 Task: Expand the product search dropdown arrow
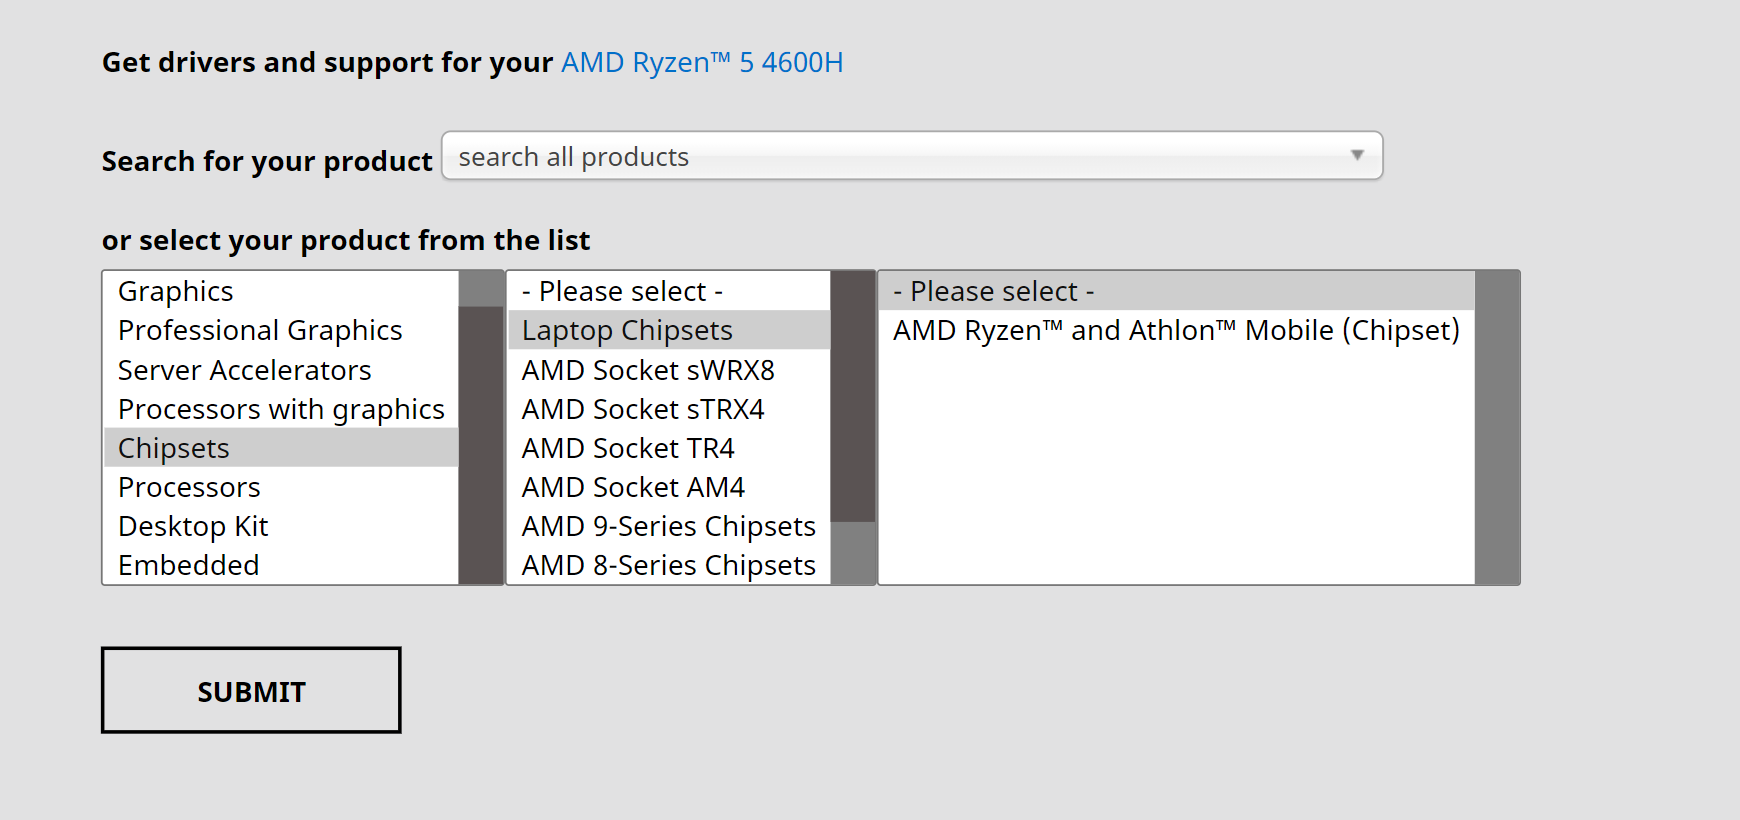(x=1357, y=155)
